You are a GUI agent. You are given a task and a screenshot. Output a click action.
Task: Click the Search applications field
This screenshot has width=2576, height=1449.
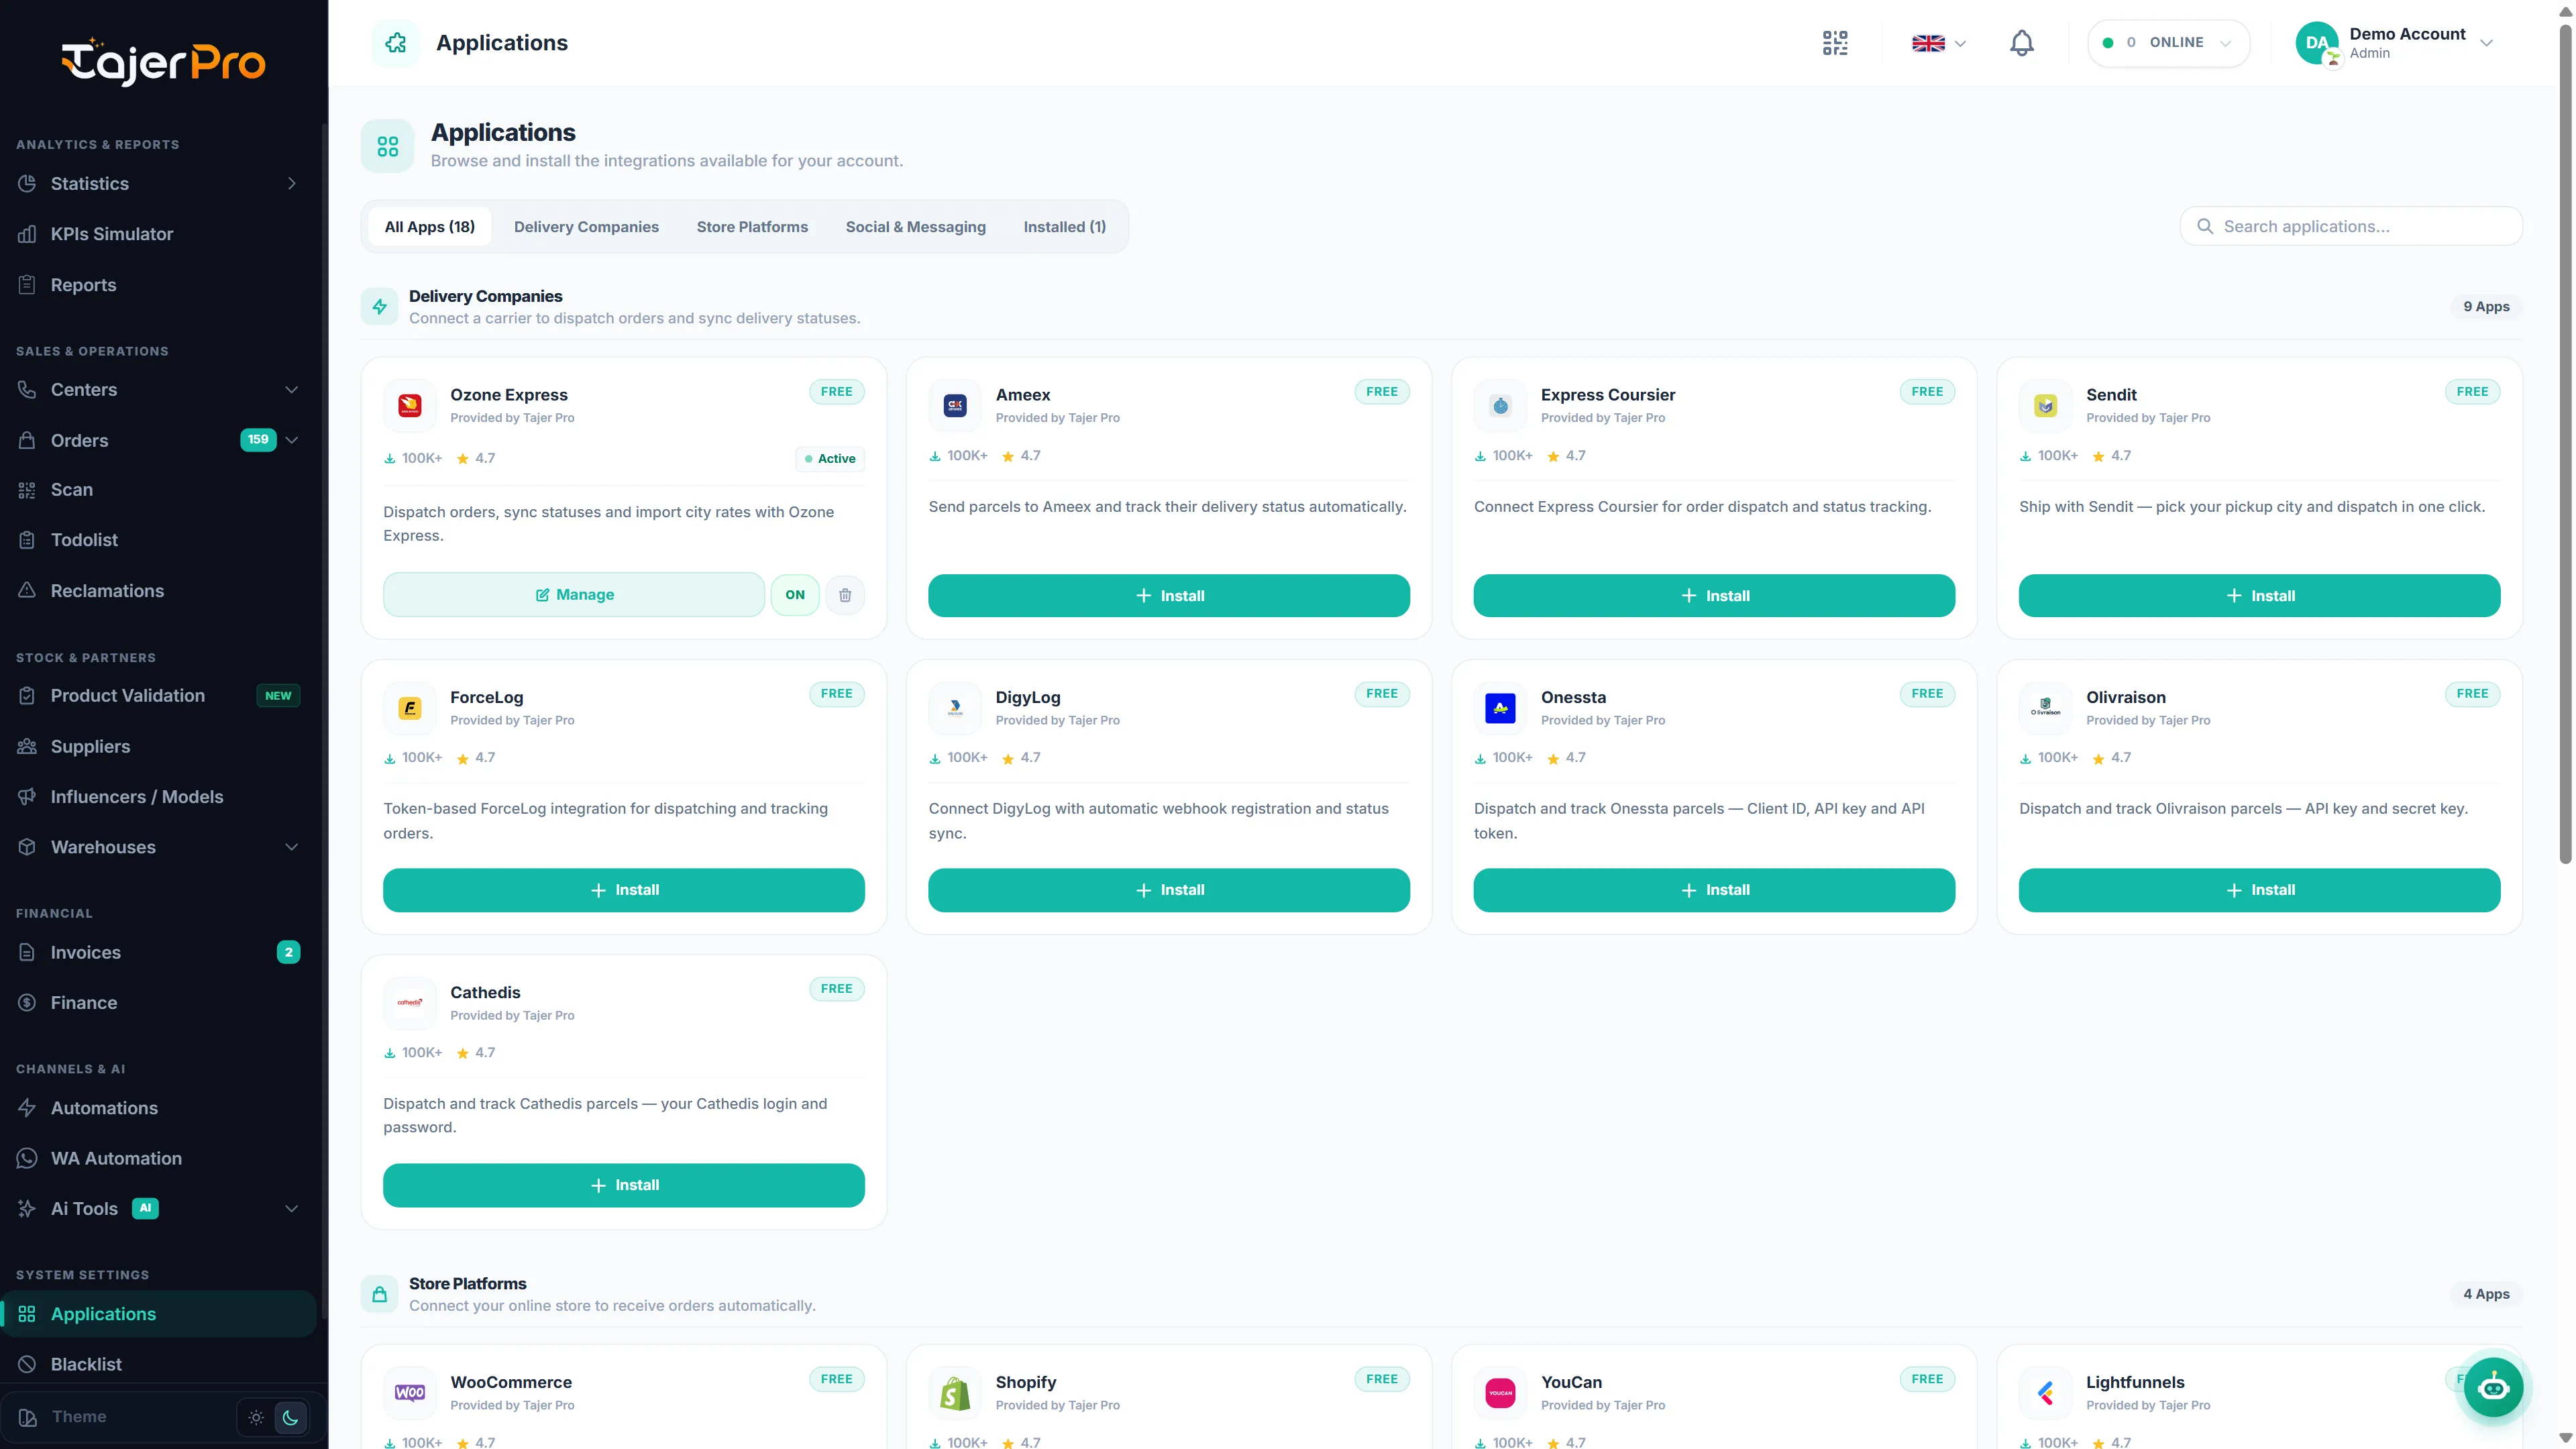coord(2351,227)
